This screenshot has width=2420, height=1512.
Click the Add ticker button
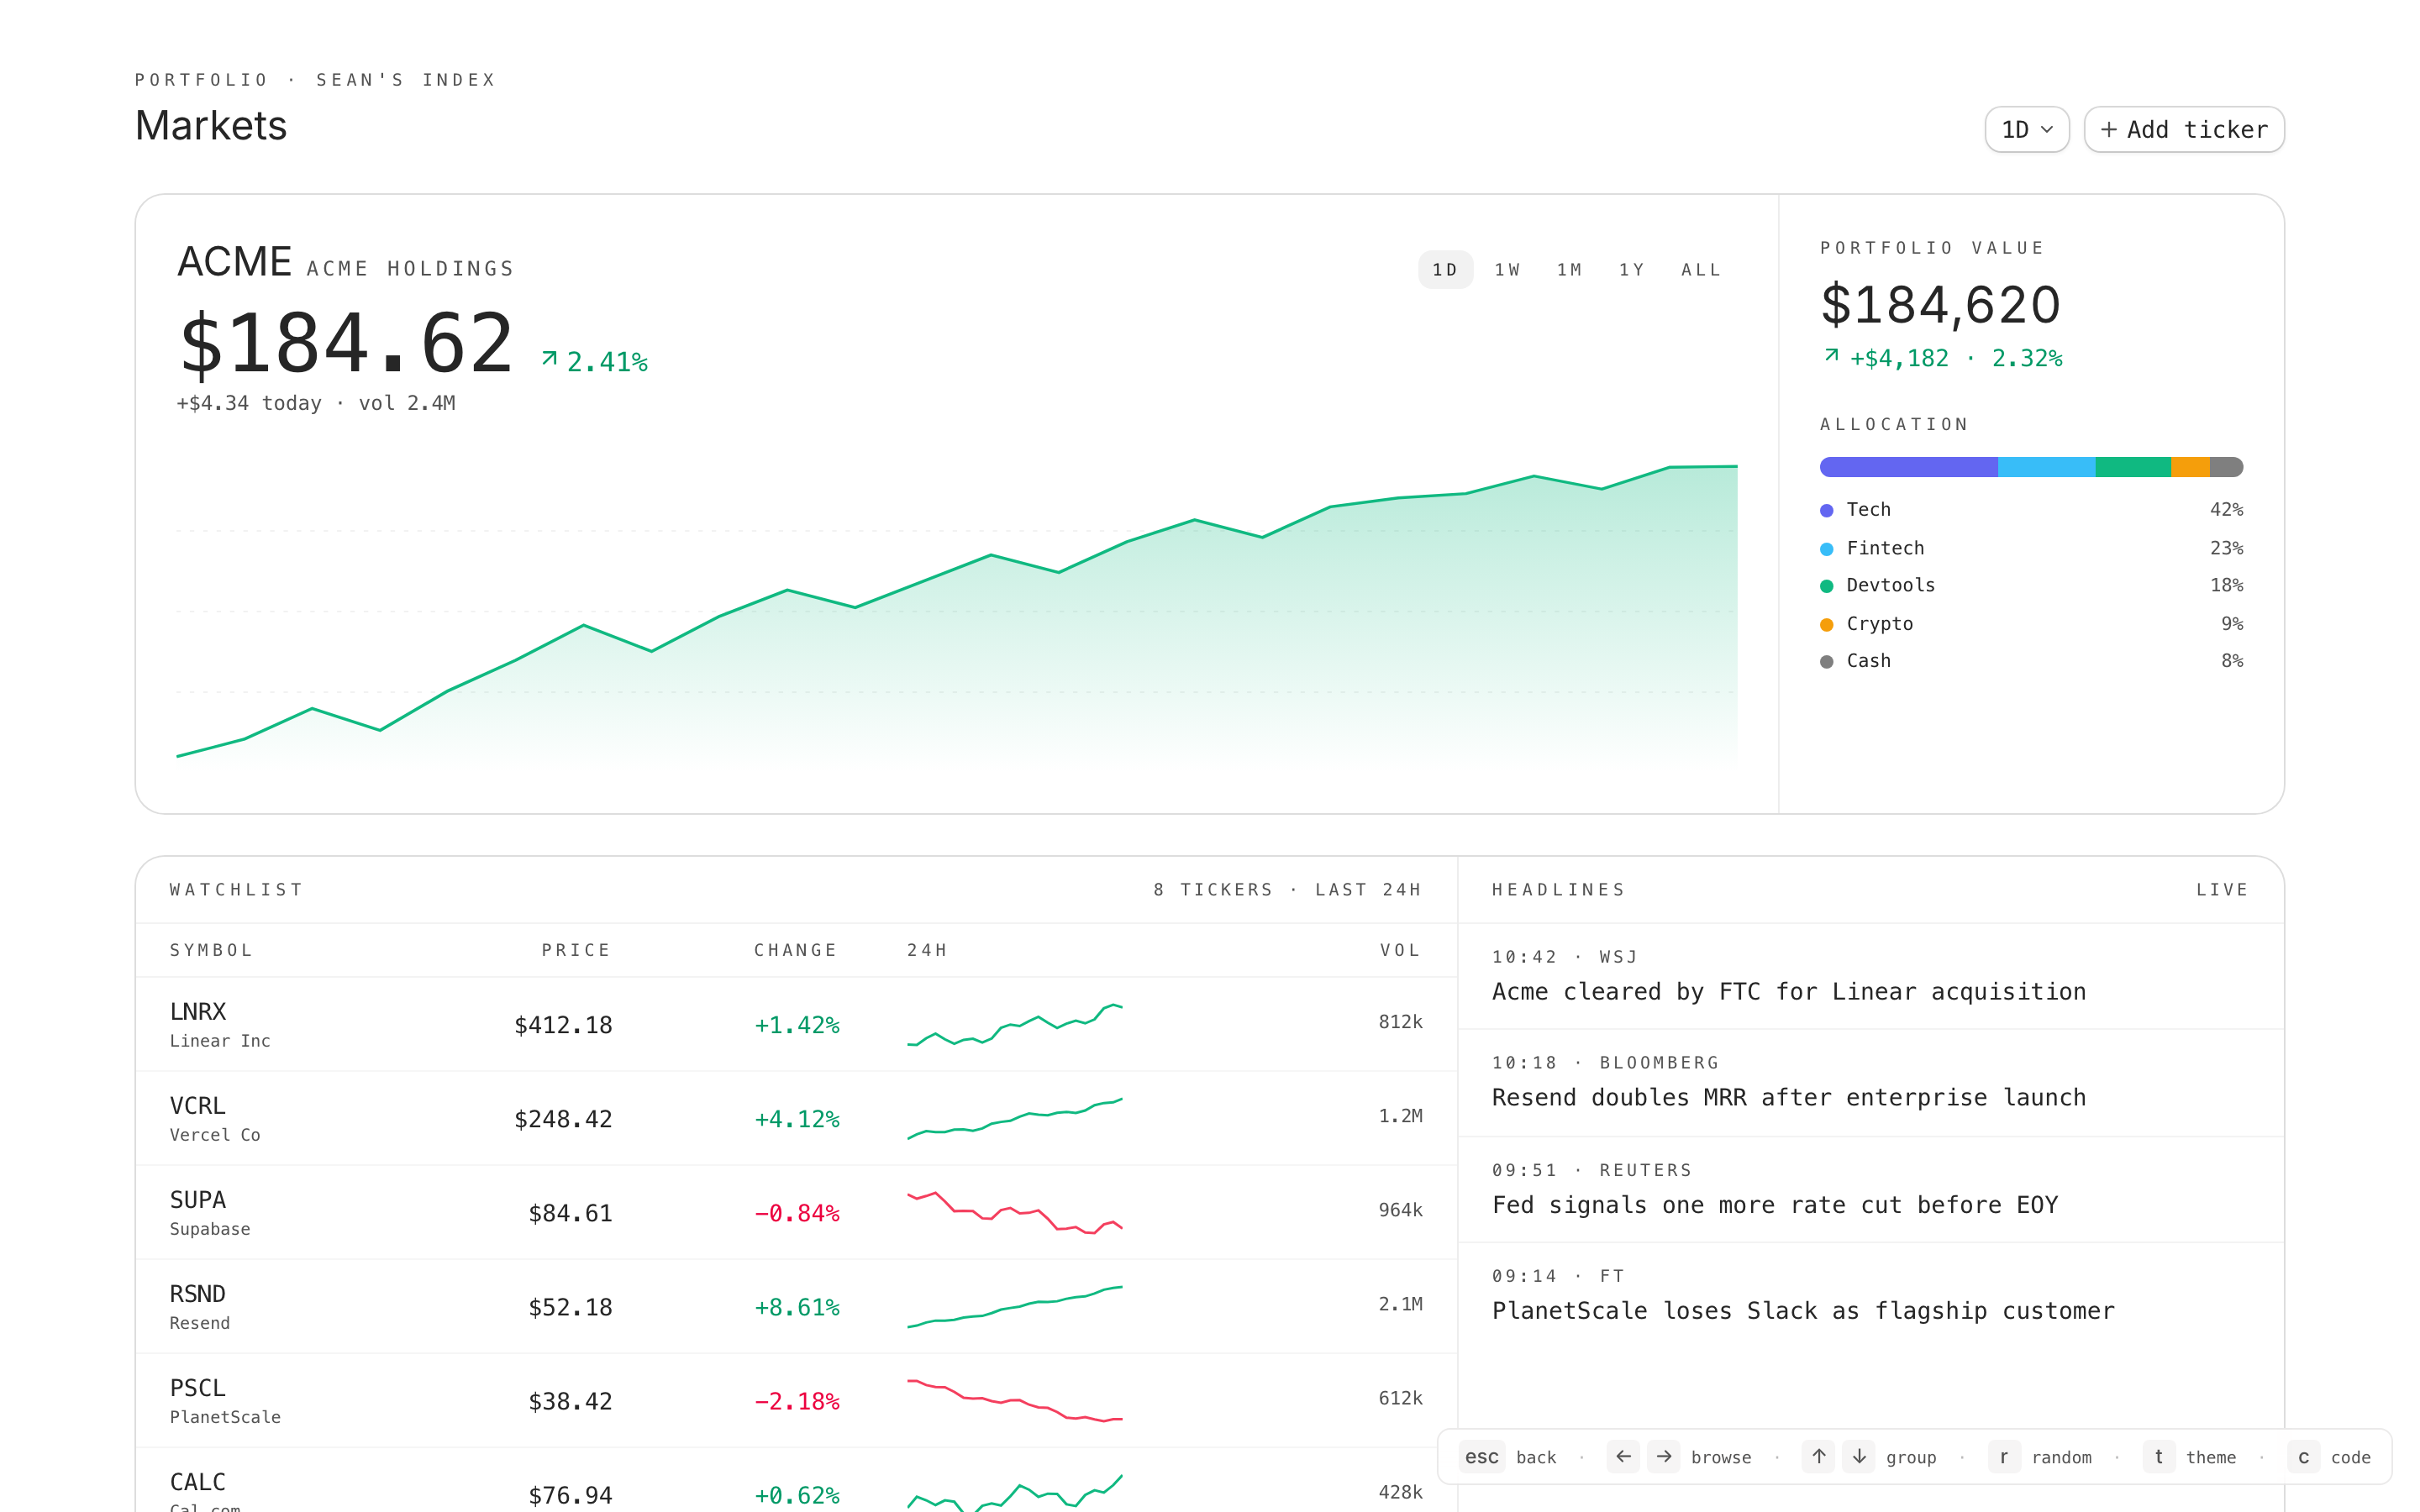point(2183,130)
